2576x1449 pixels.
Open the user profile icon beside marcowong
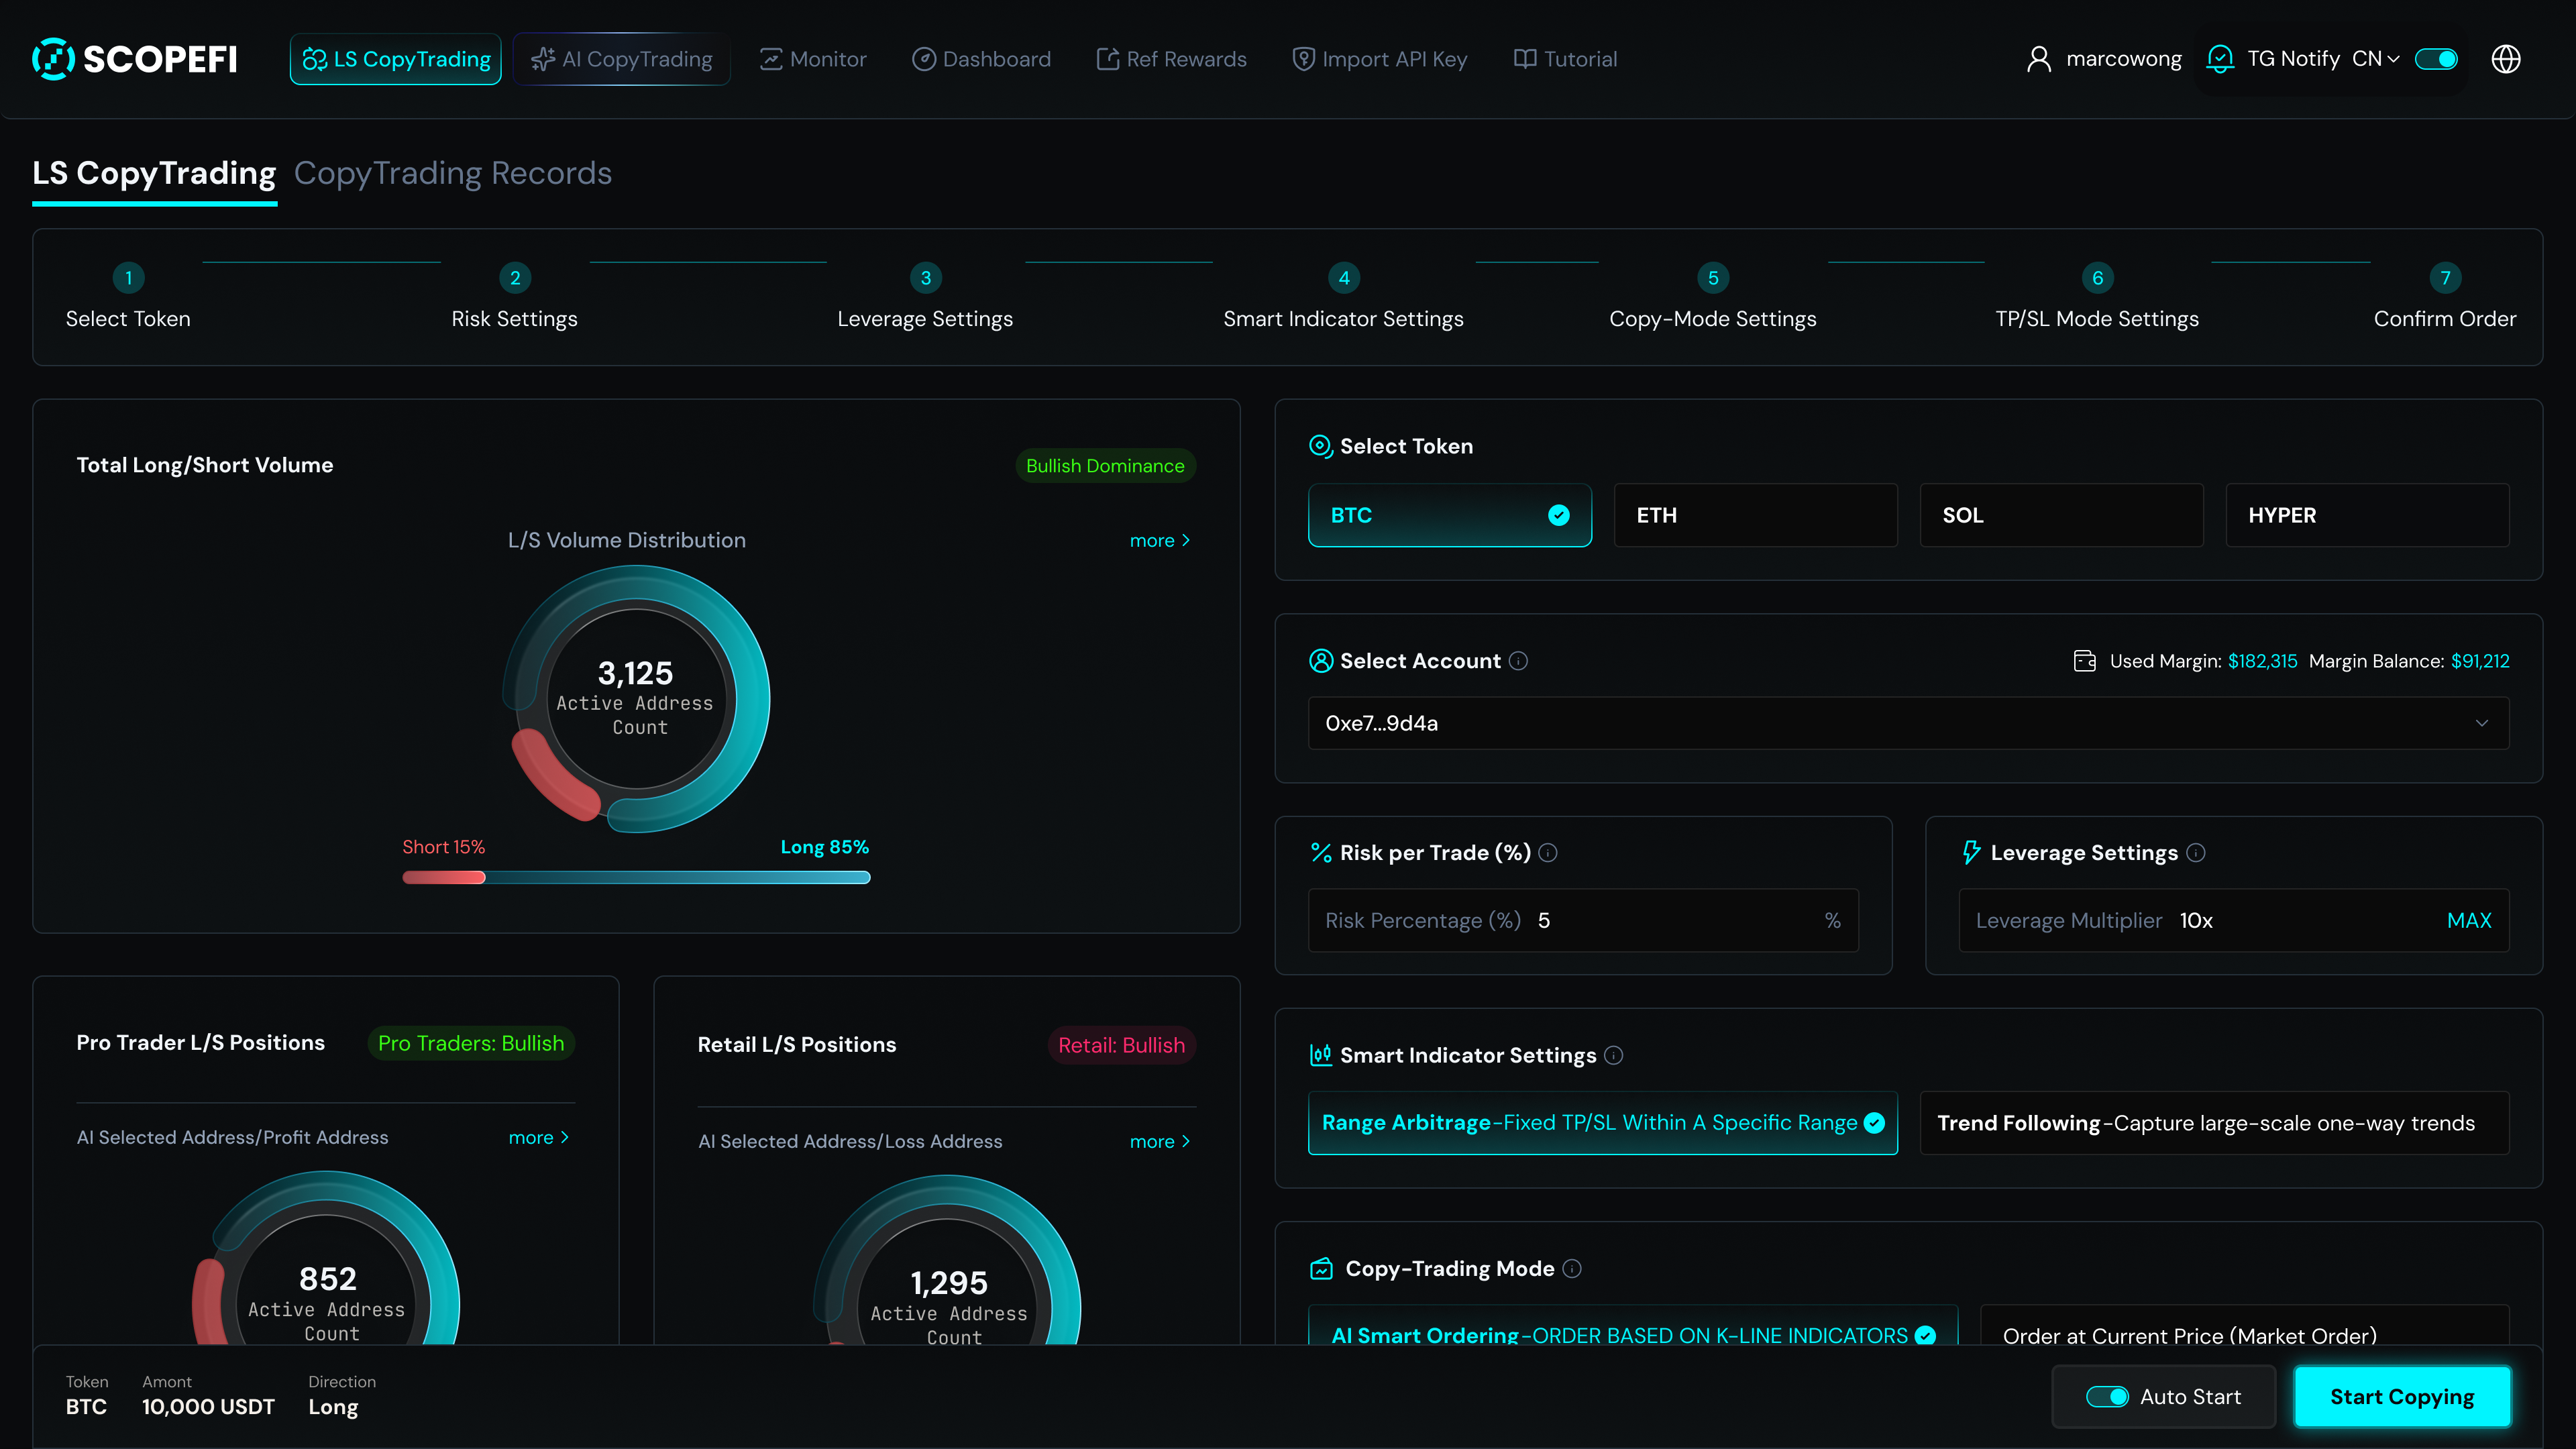coord(2038,59)
